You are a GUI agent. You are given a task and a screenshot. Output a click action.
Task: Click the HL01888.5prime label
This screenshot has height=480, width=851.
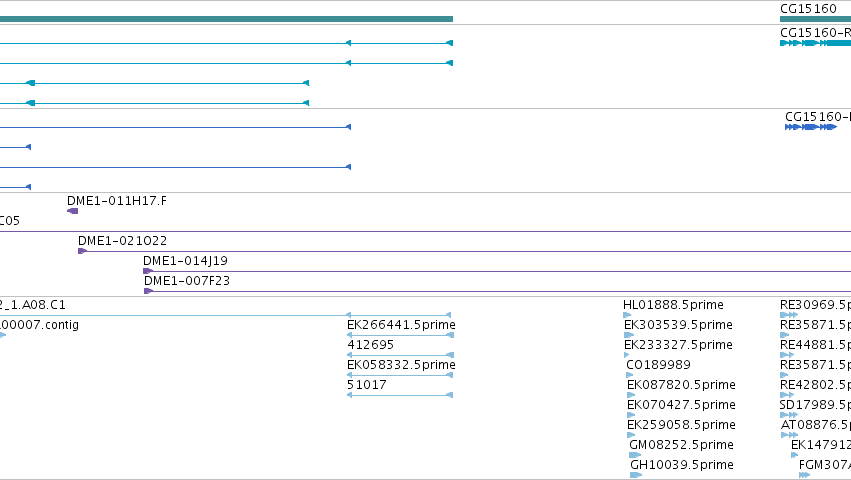673,305
